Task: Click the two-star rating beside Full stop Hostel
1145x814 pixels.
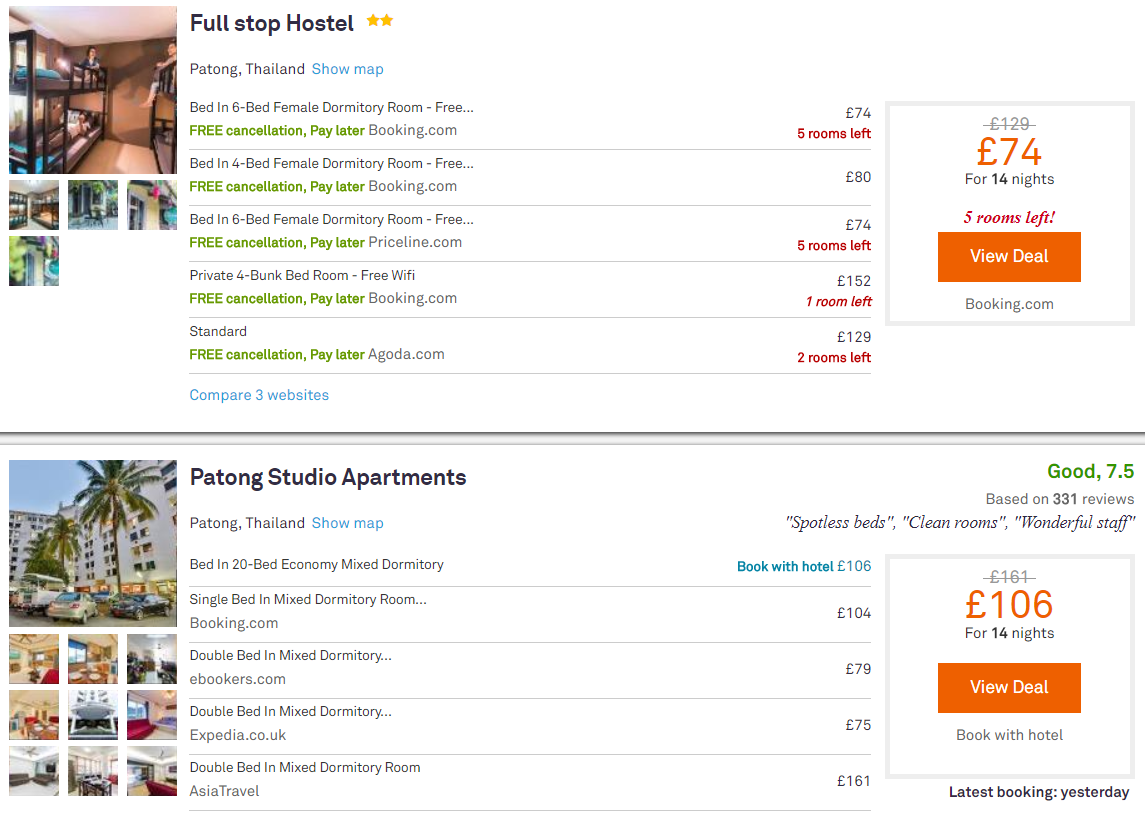Action: click(380, 20)
